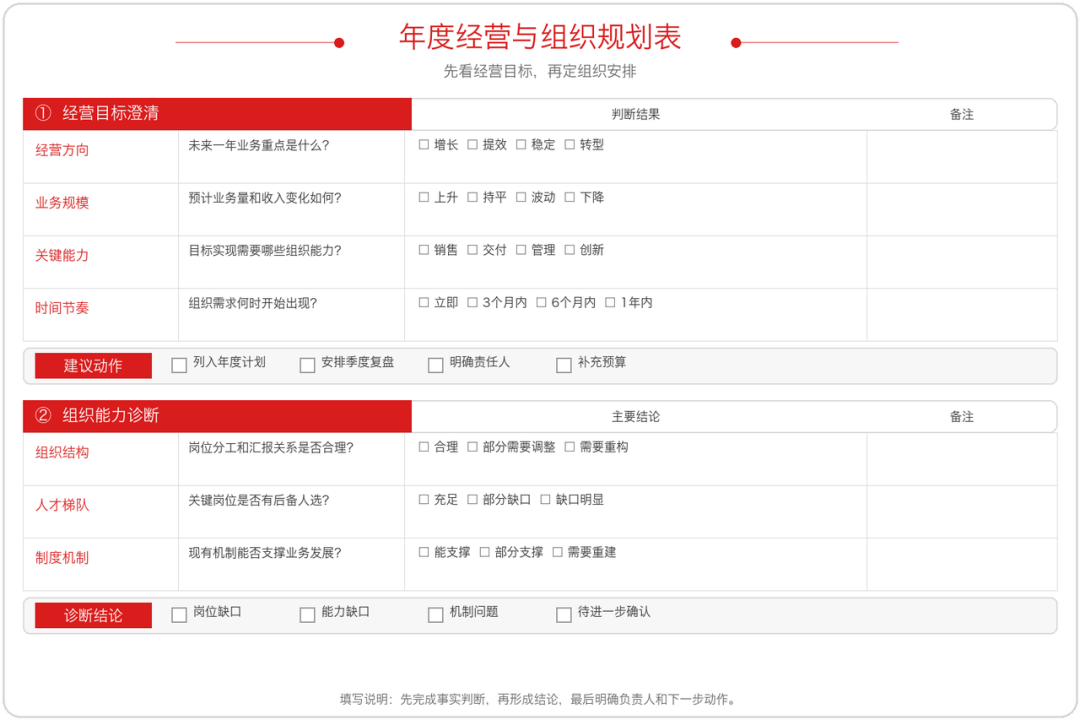Click the 备注 cell for 经营方向
Viewport: 1080px width, 720px height.
[x=962, y=157]
